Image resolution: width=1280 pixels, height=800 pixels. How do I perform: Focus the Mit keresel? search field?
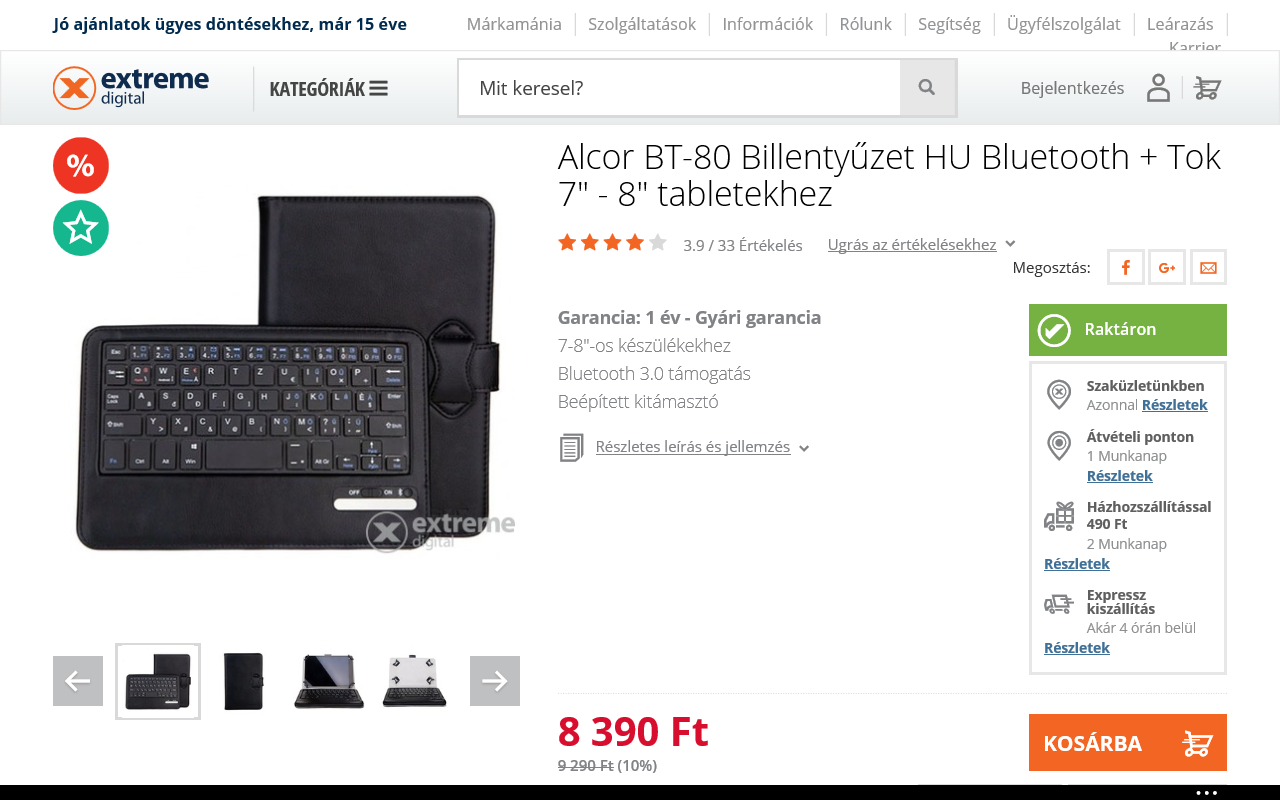click(680, 88)
